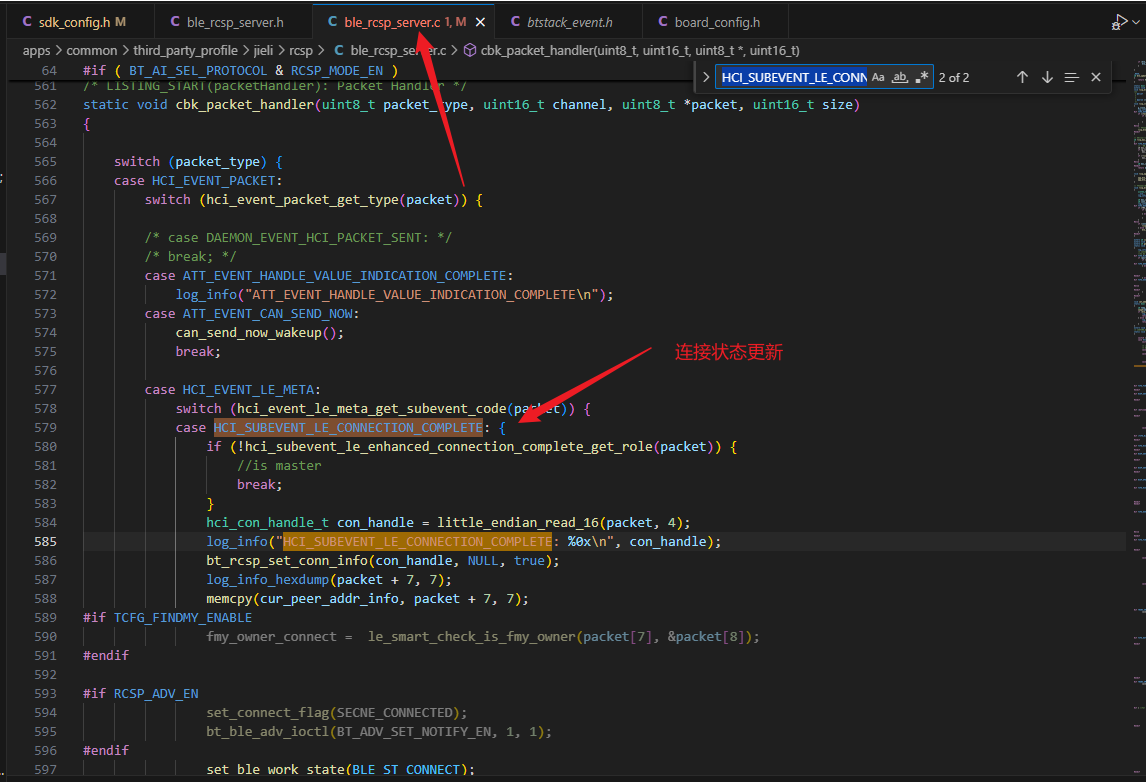Click the ble_rcsp_server.c file breadcrumb
1146x782 pixels.
click(390, 50)
